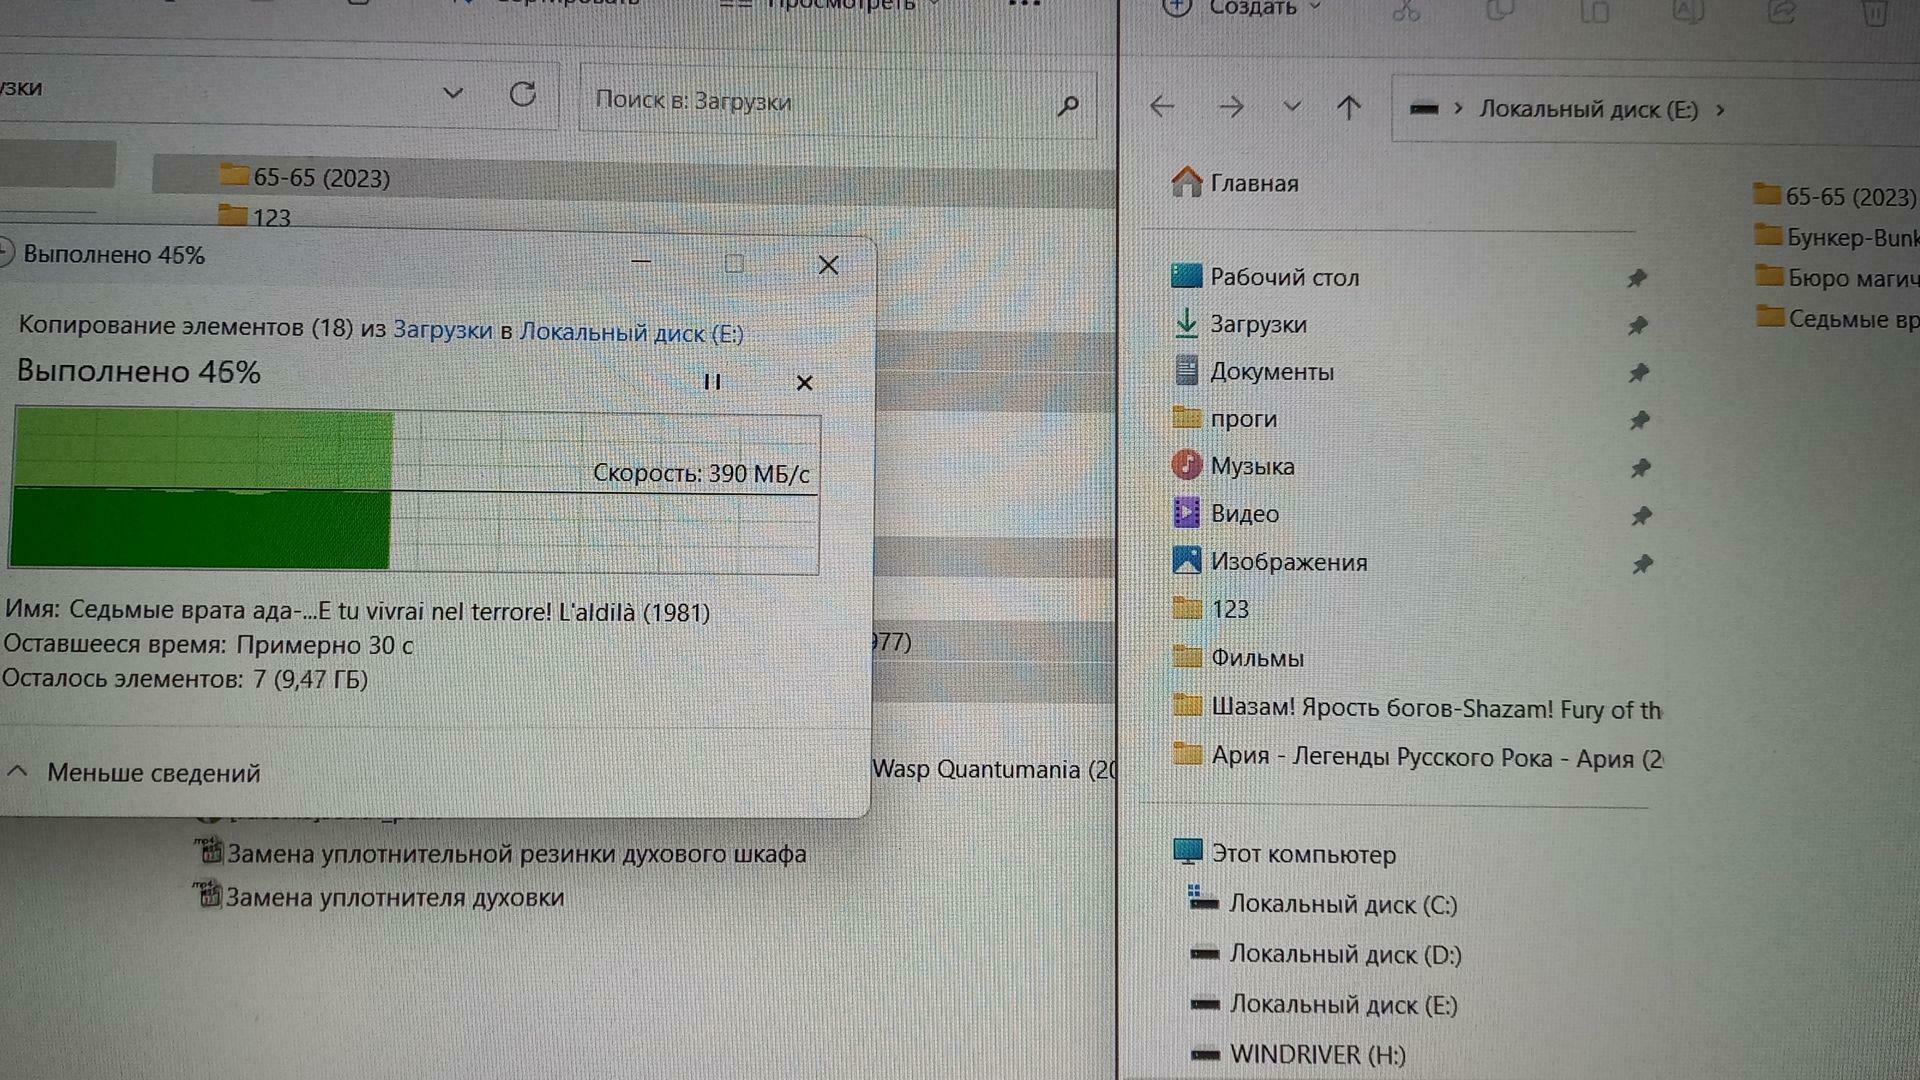Viewport: 1920px width, 1080px height.
Task: Refresh the Загрузки window
Action: coord(522,95)
